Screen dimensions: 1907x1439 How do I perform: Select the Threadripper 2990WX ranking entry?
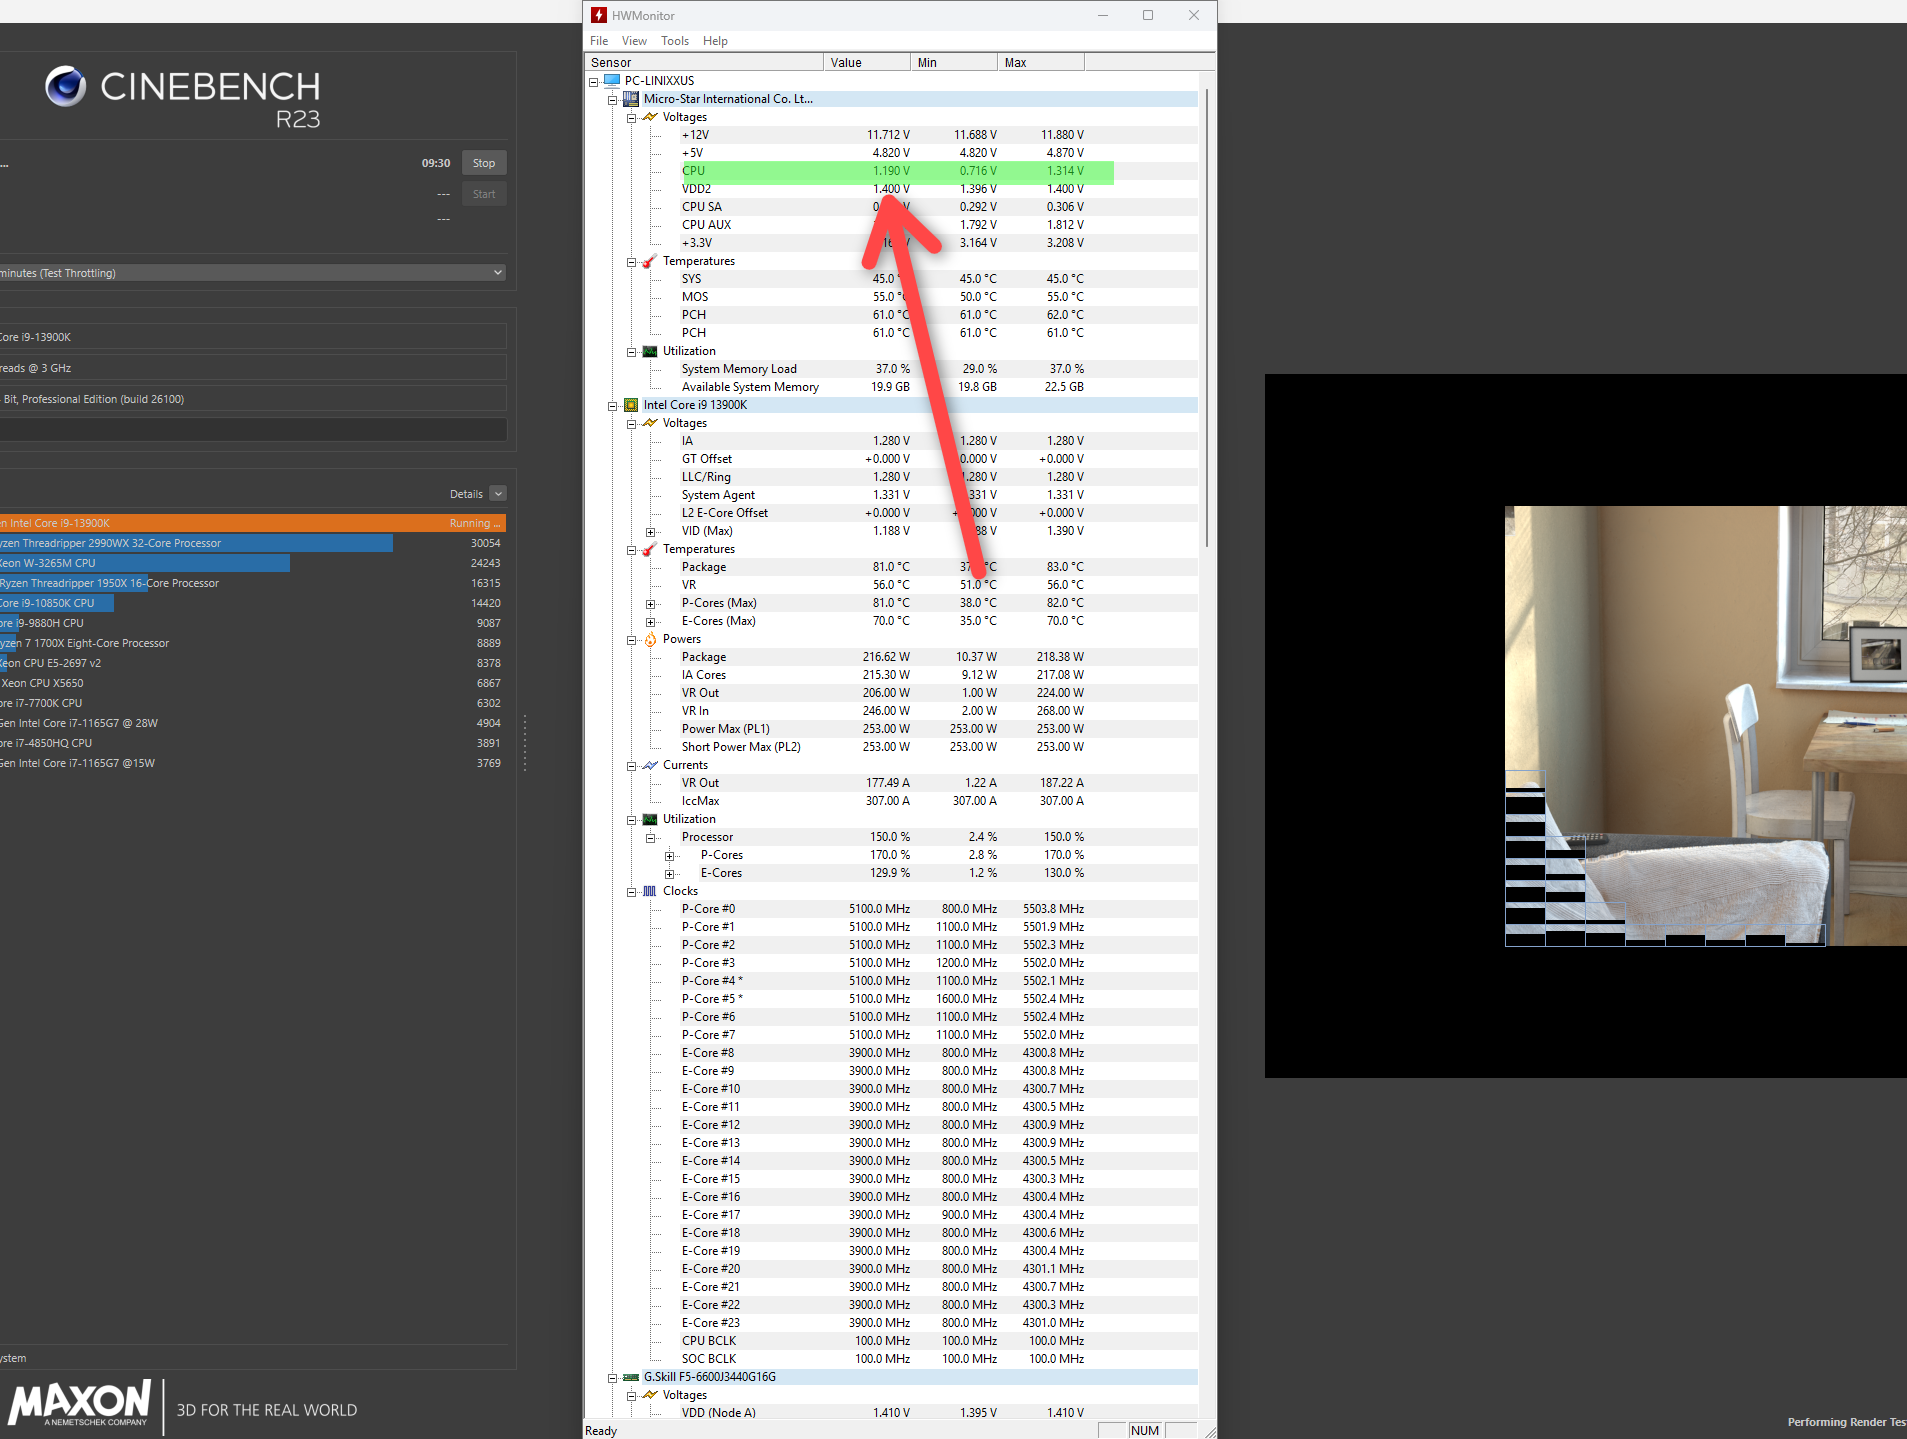253,543
